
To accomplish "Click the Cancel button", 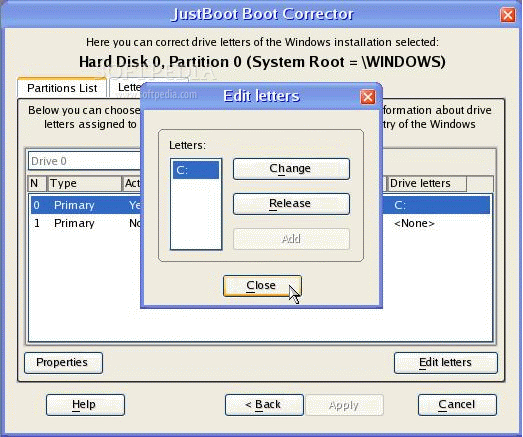I will click(457, 405).
